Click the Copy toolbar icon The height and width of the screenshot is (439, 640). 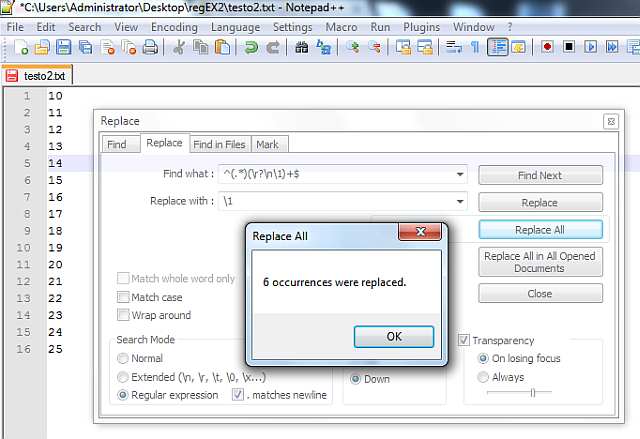click(200, 47)
